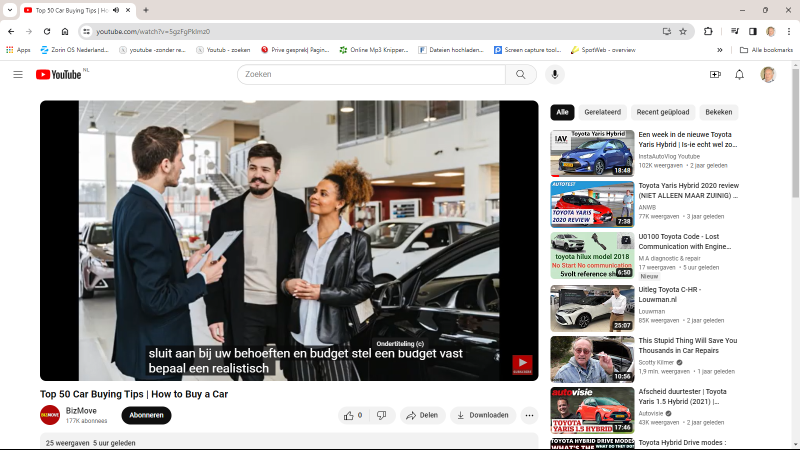The width and height of the screenshot is (800, 450).
Task: Start voice search with the microphone icon
Action: tap(553, 75)
